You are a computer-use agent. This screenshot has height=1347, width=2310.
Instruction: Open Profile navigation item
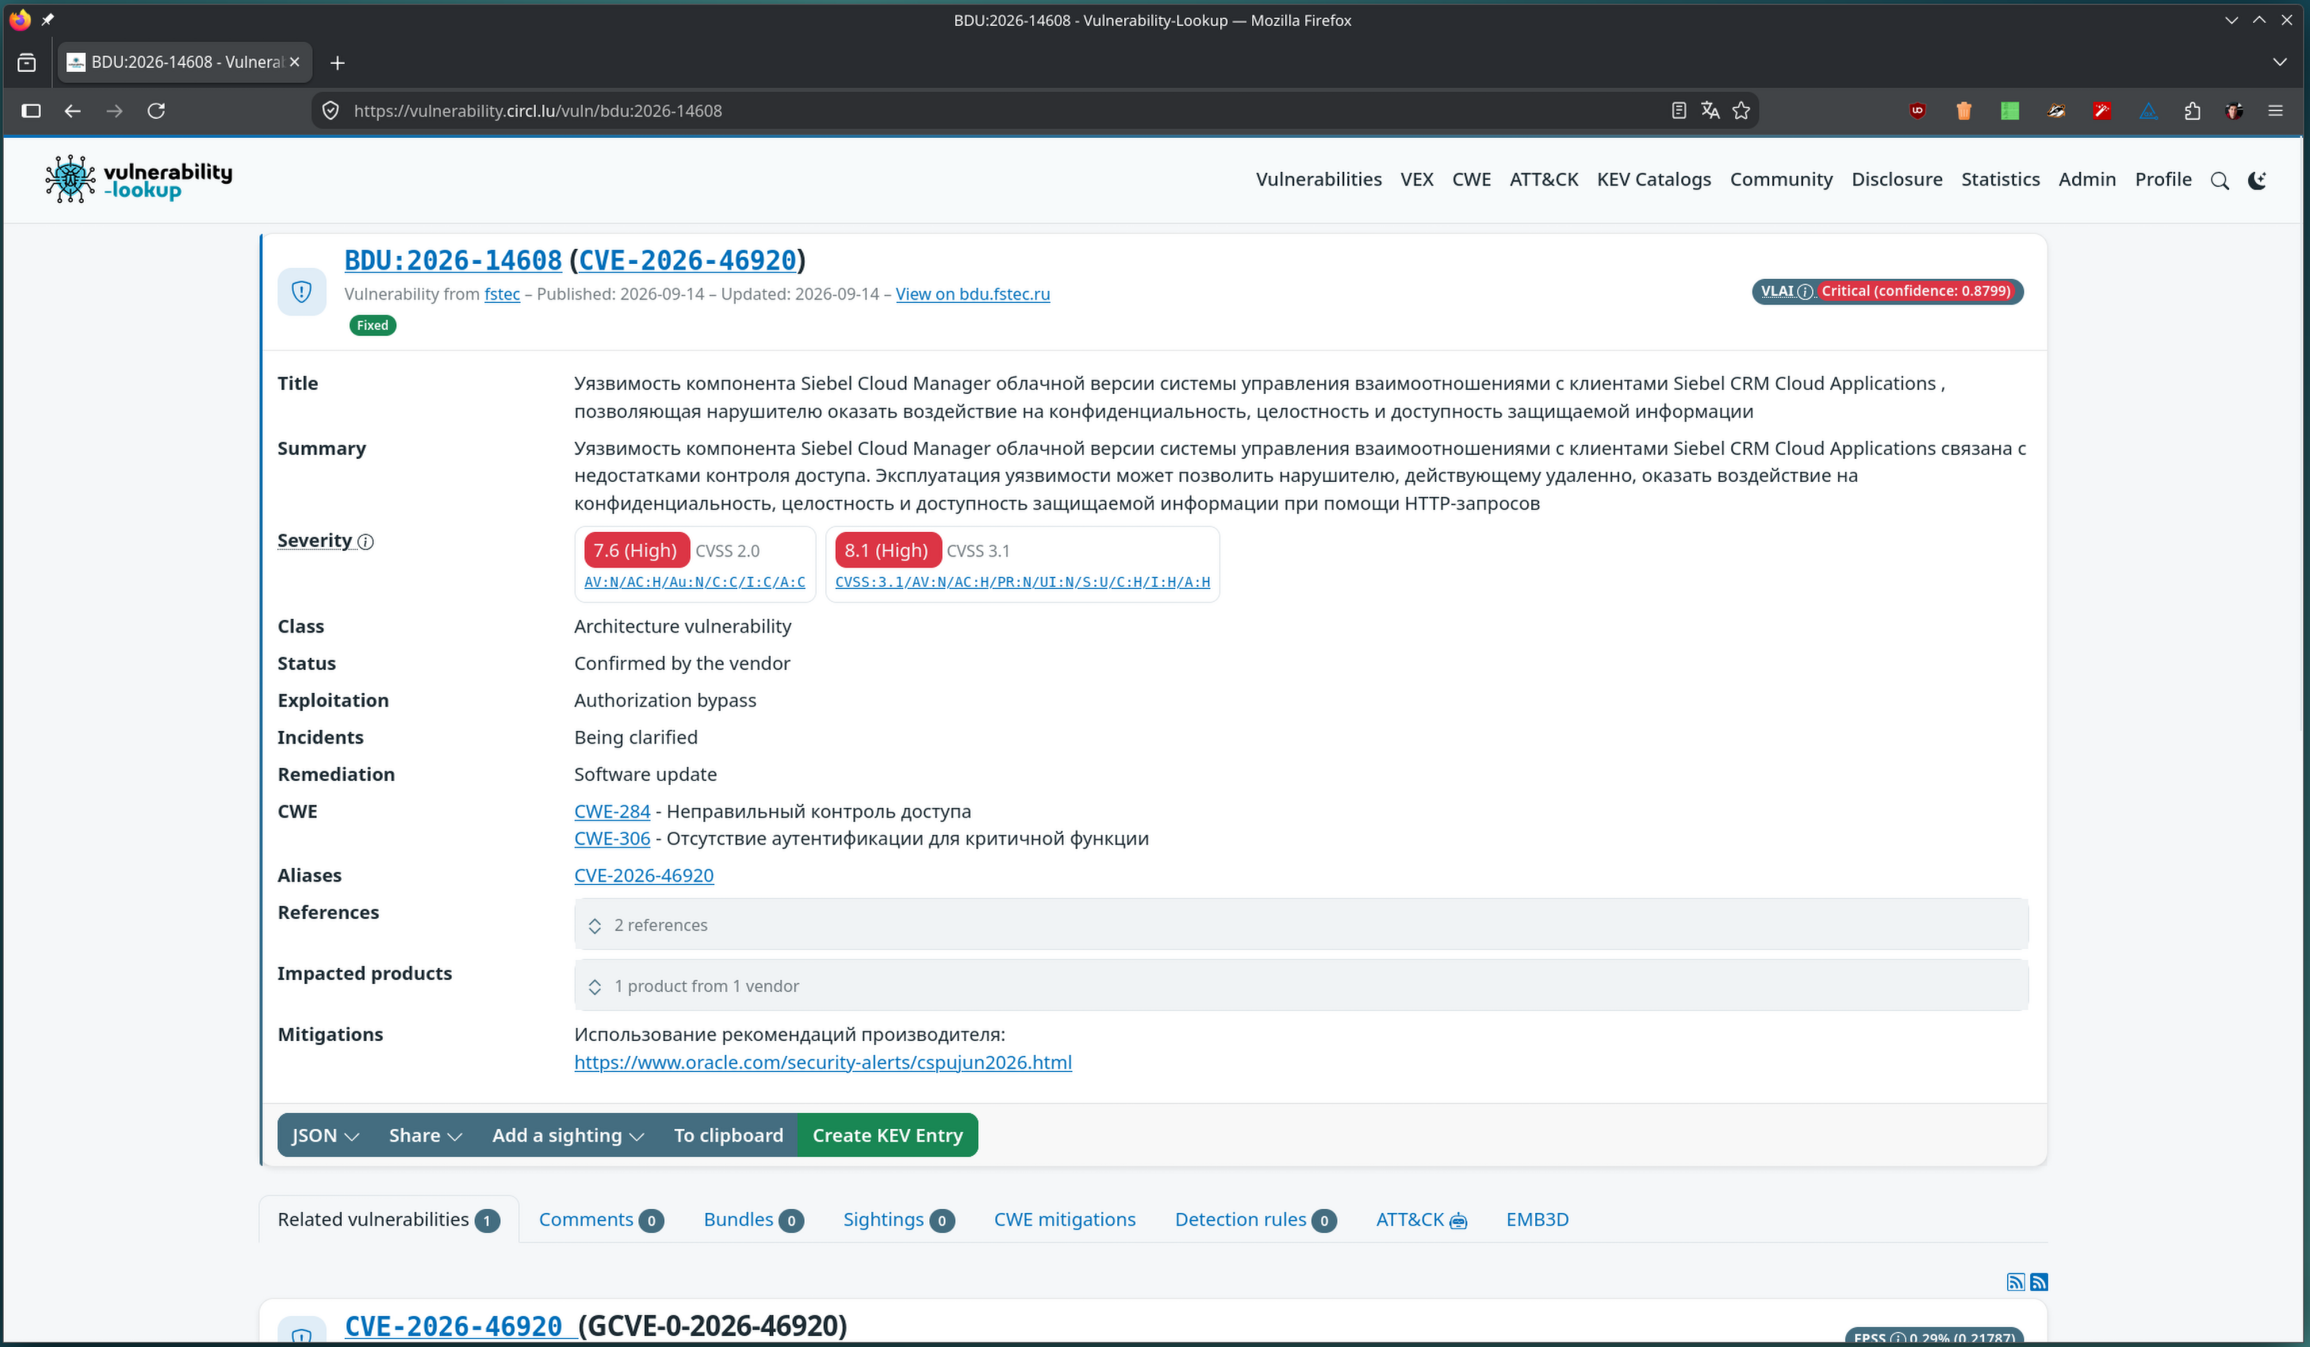point(2163,180)
